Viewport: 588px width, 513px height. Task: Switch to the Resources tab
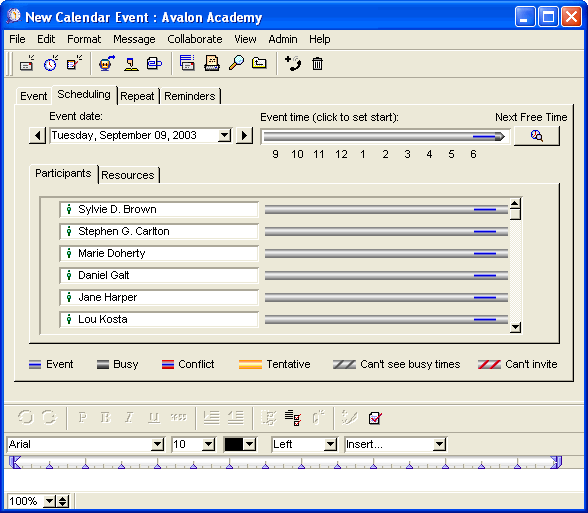(x=128, y=175)
